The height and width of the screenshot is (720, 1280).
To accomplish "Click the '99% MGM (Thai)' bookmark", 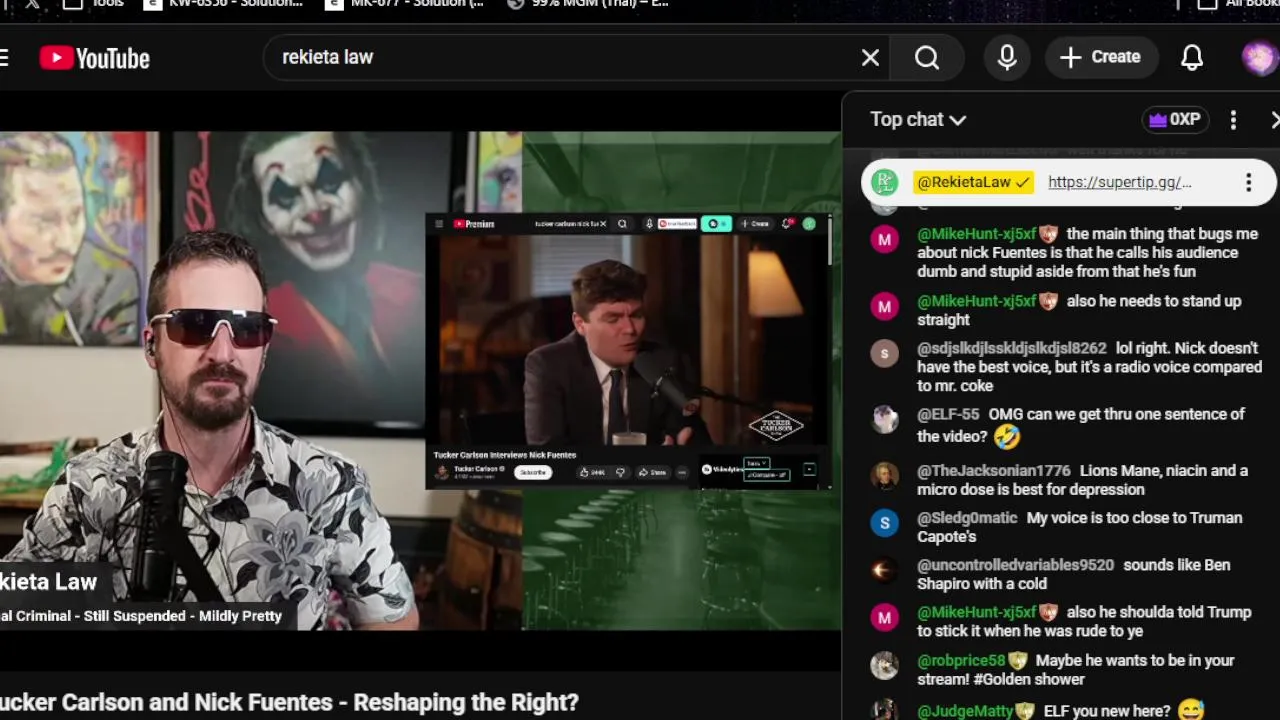I will point(588,4).
